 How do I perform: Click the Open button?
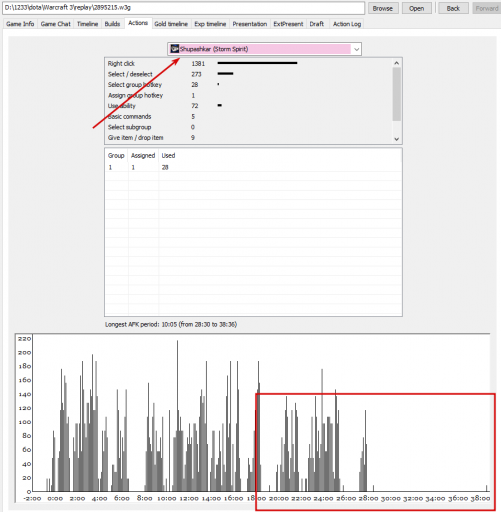417,8
